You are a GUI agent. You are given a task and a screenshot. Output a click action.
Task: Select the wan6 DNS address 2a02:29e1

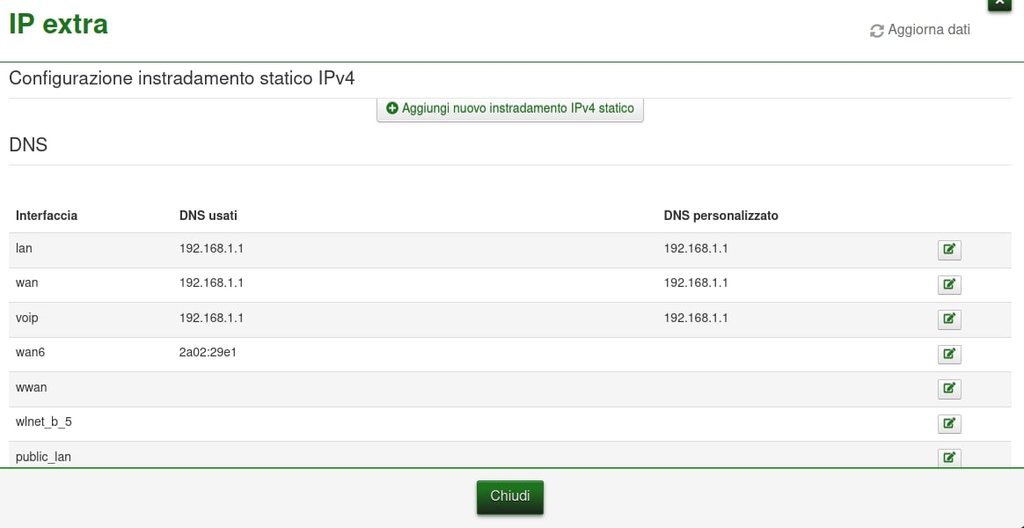point(207,352)
